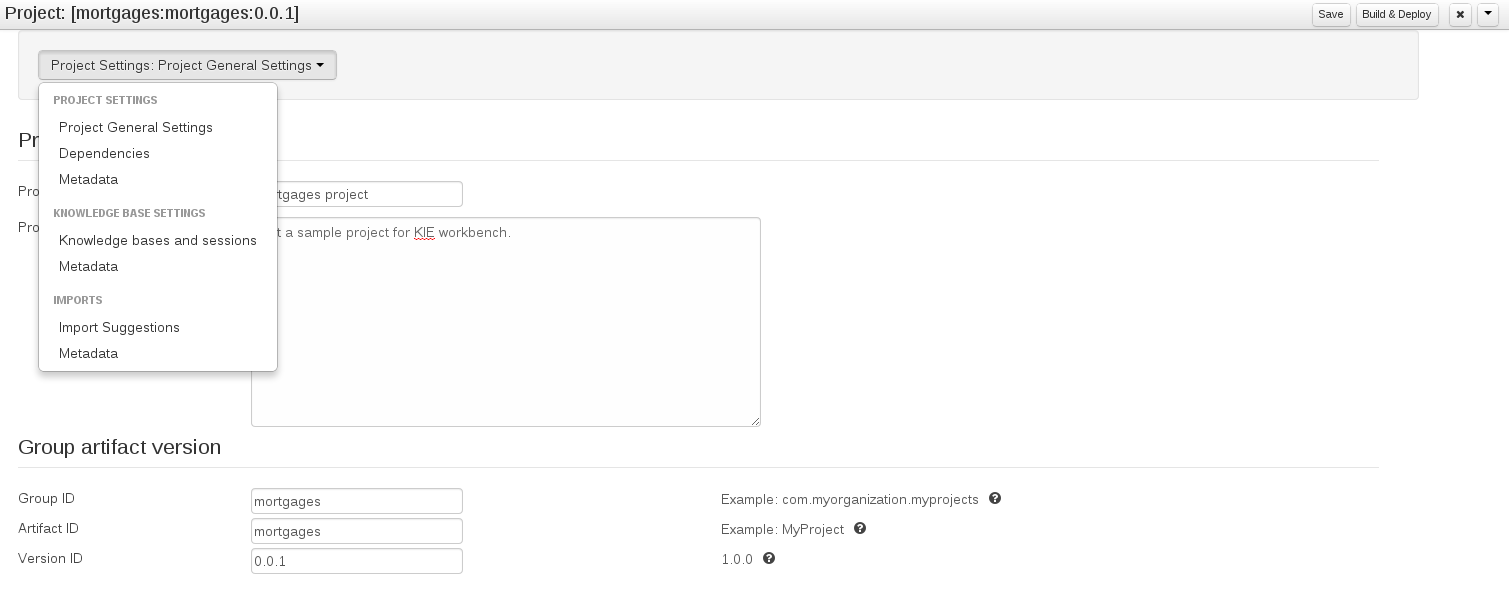Select Project General Settings menu entry

(136, 127)
